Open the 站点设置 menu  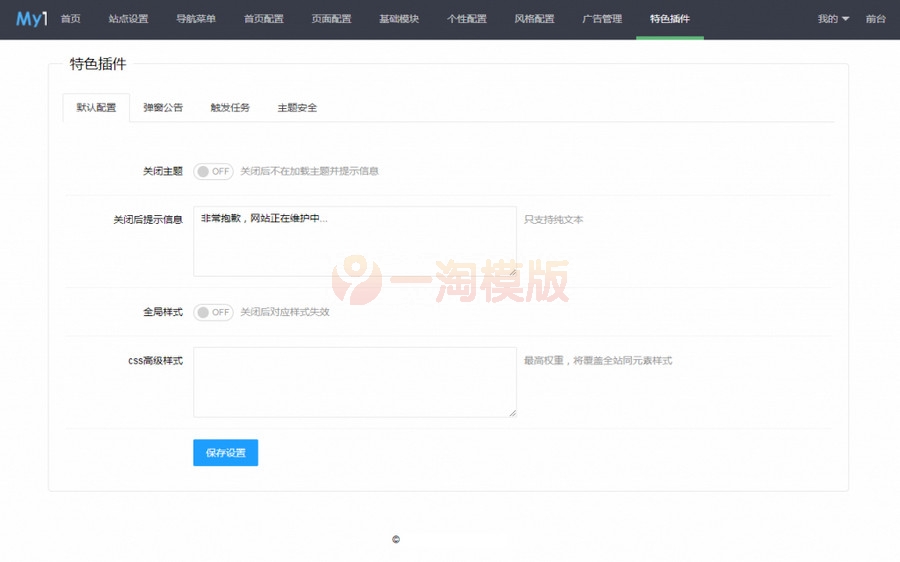point(129,19)
